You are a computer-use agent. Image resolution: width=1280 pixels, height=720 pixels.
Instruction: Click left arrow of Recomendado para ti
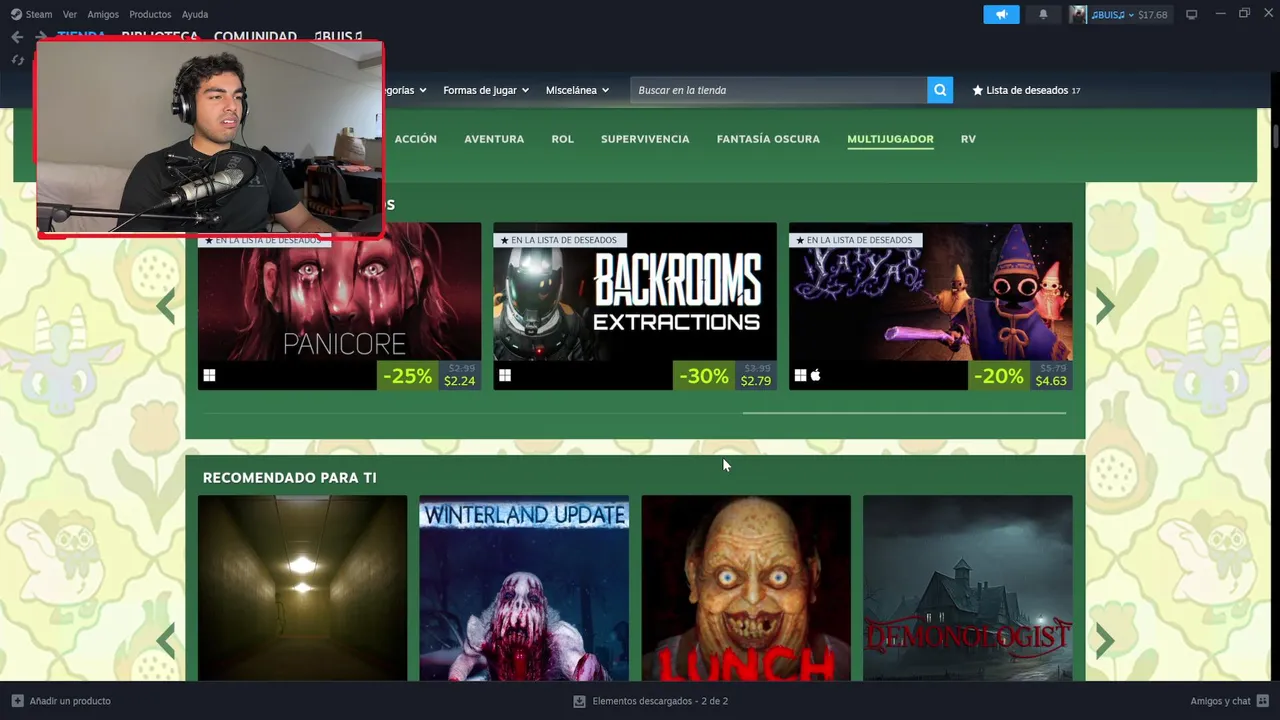[166, 641]
